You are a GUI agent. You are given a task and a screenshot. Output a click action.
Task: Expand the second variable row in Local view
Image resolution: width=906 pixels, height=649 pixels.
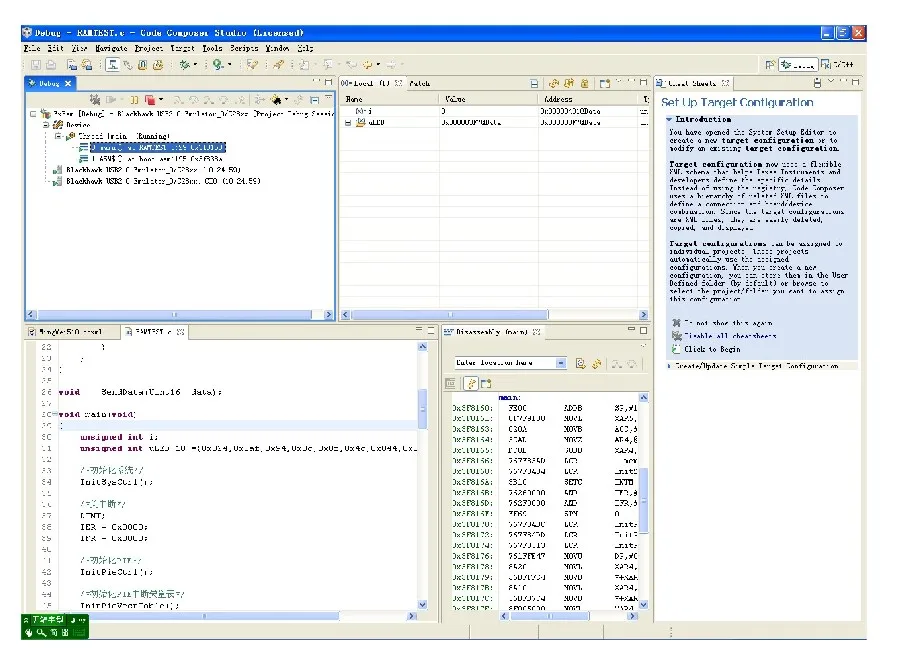point(349,122)
